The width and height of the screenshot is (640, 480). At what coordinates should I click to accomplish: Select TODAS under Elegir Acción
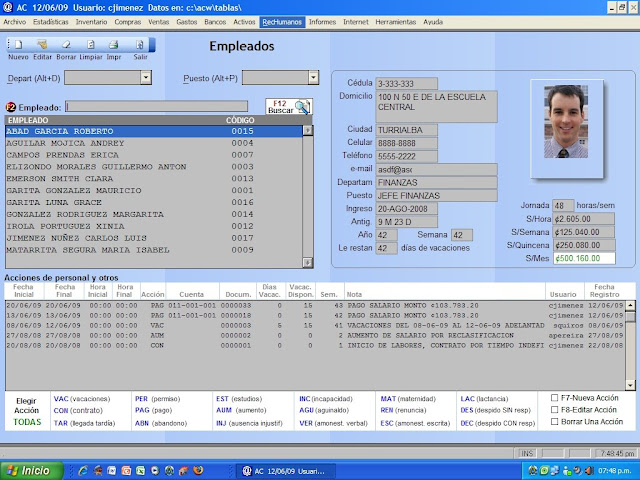pos(27,422)
